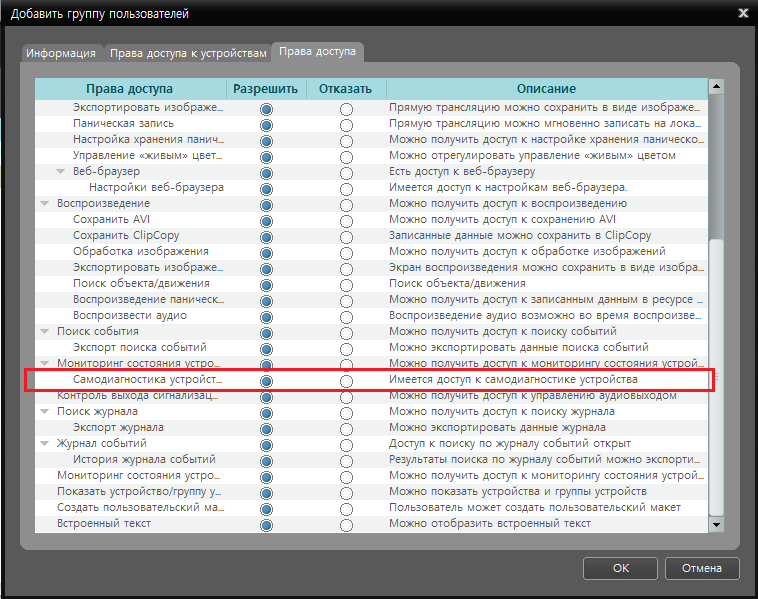Image resolution: width=758 pixels, height=599 pixels.
Task: Deny Создать пользовательский макет permission
Action: coord(346,509)
